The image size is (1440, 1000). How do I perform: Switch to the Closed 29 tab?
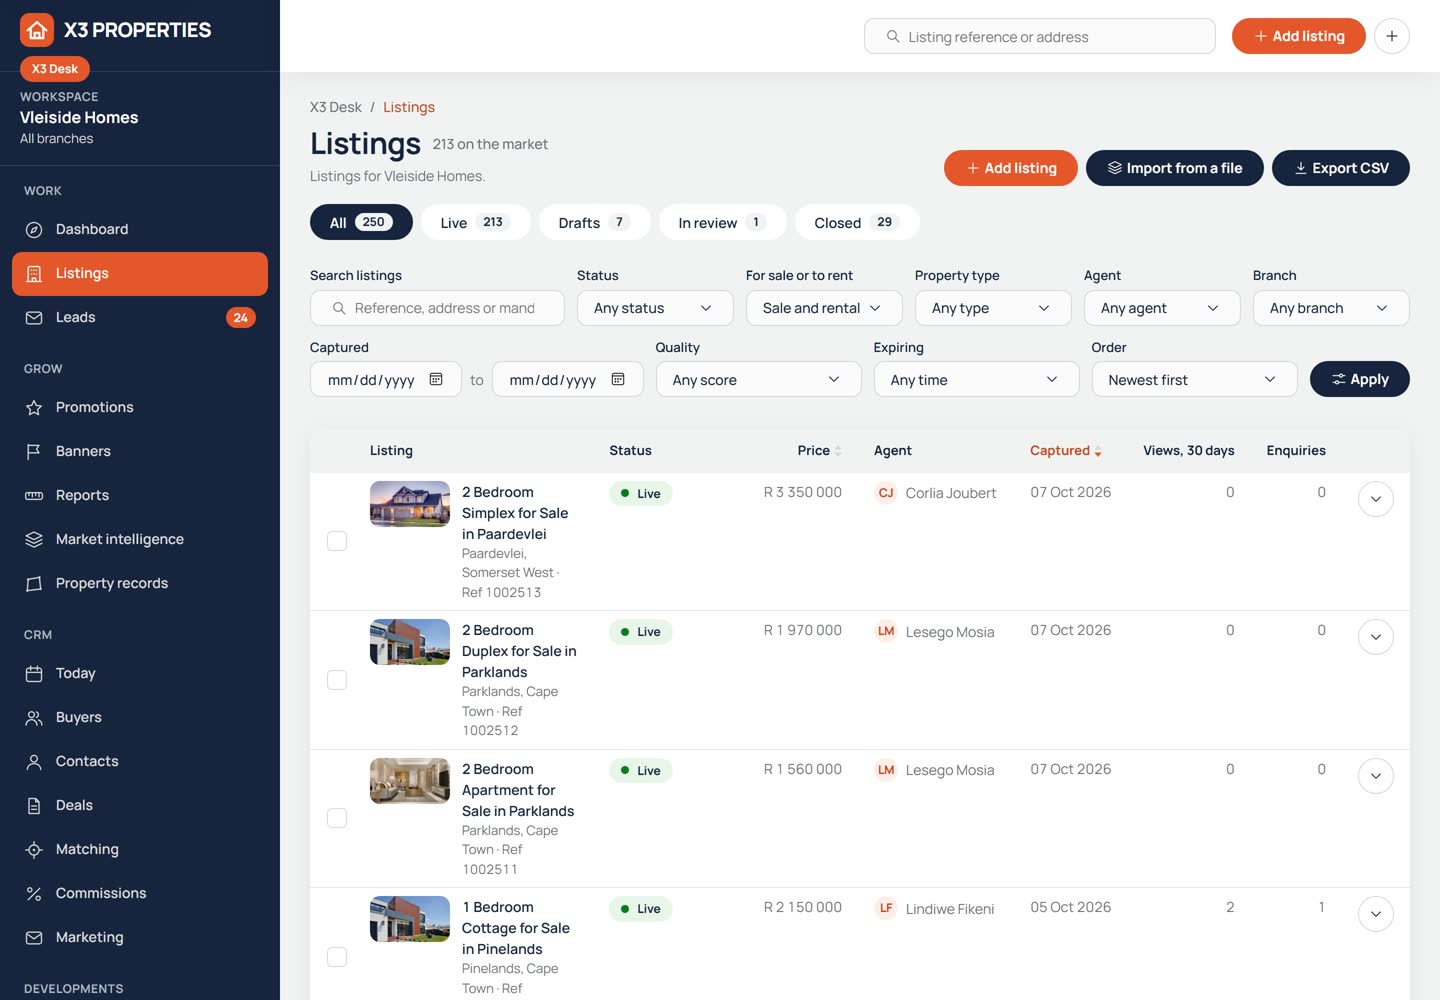857,222
